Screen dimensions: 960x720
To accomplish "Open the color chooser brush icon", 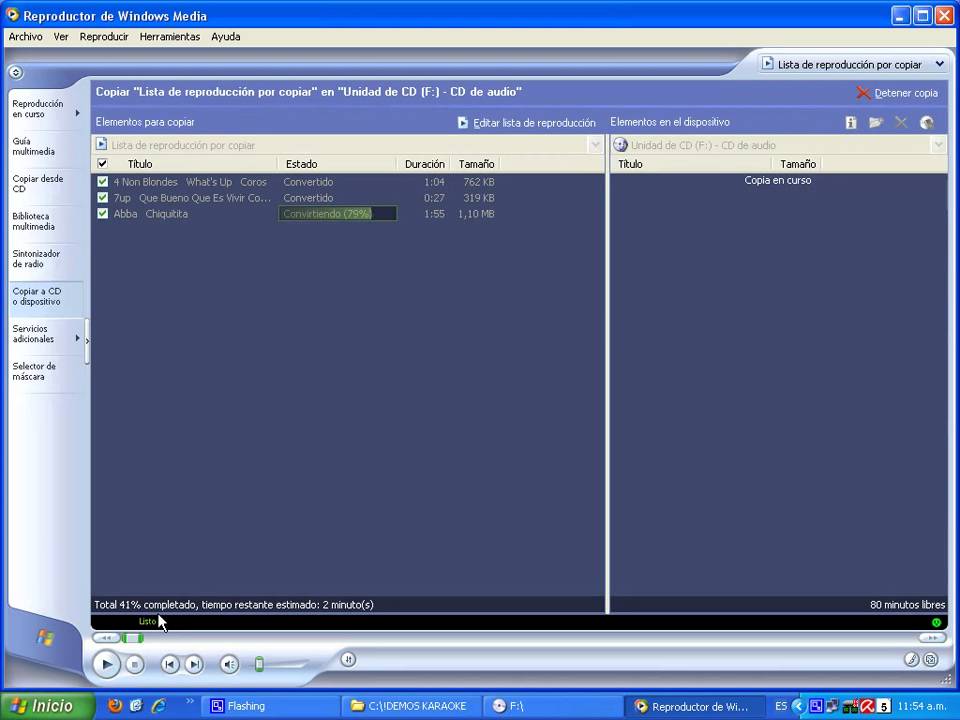I will 912,659.
